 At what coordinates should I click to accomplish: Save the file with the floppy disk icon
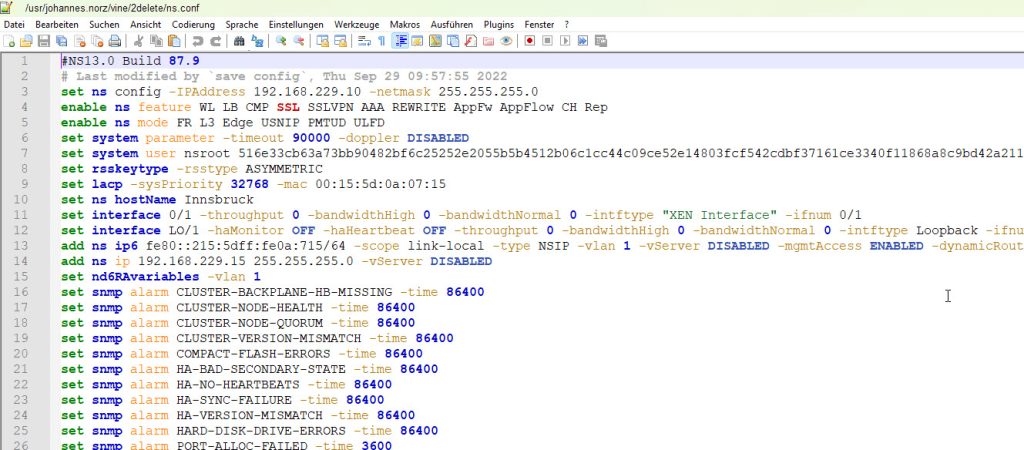point(44,41)
